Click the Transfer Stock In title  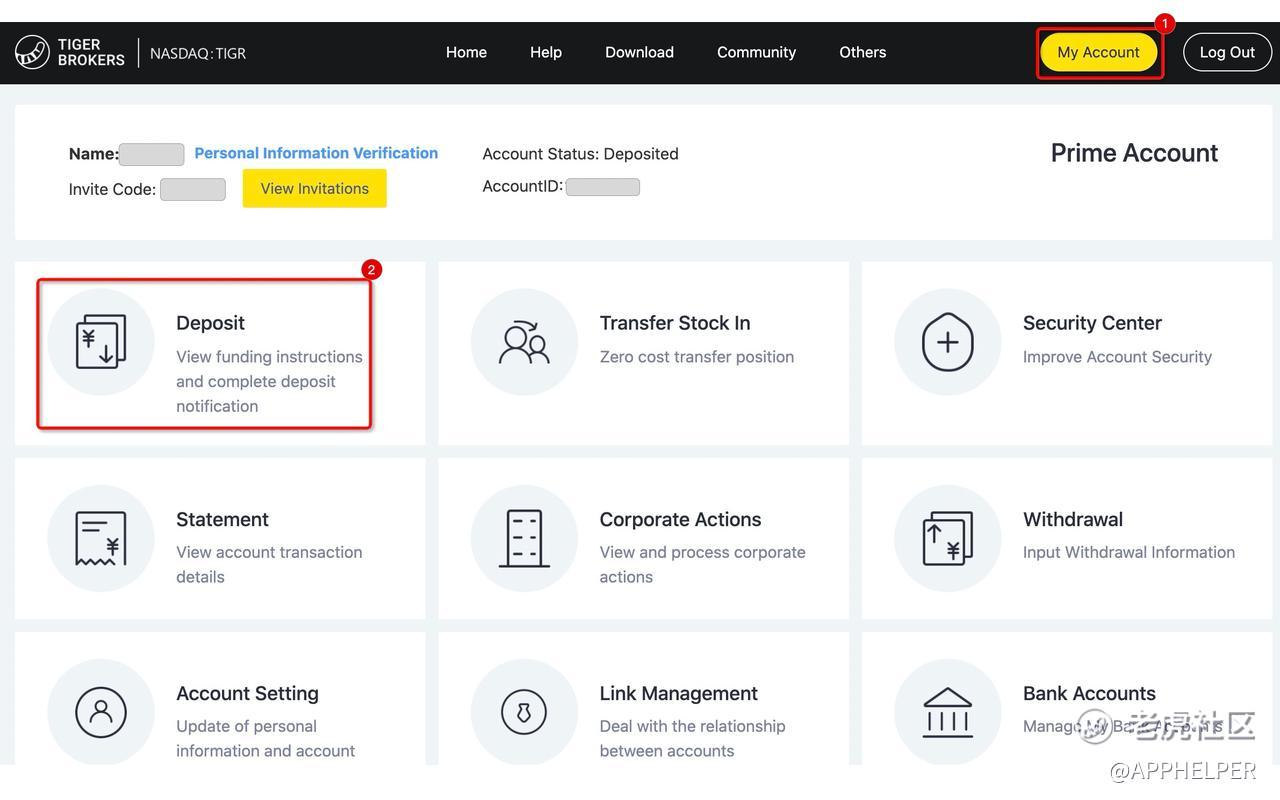click(x=675, y=323)
